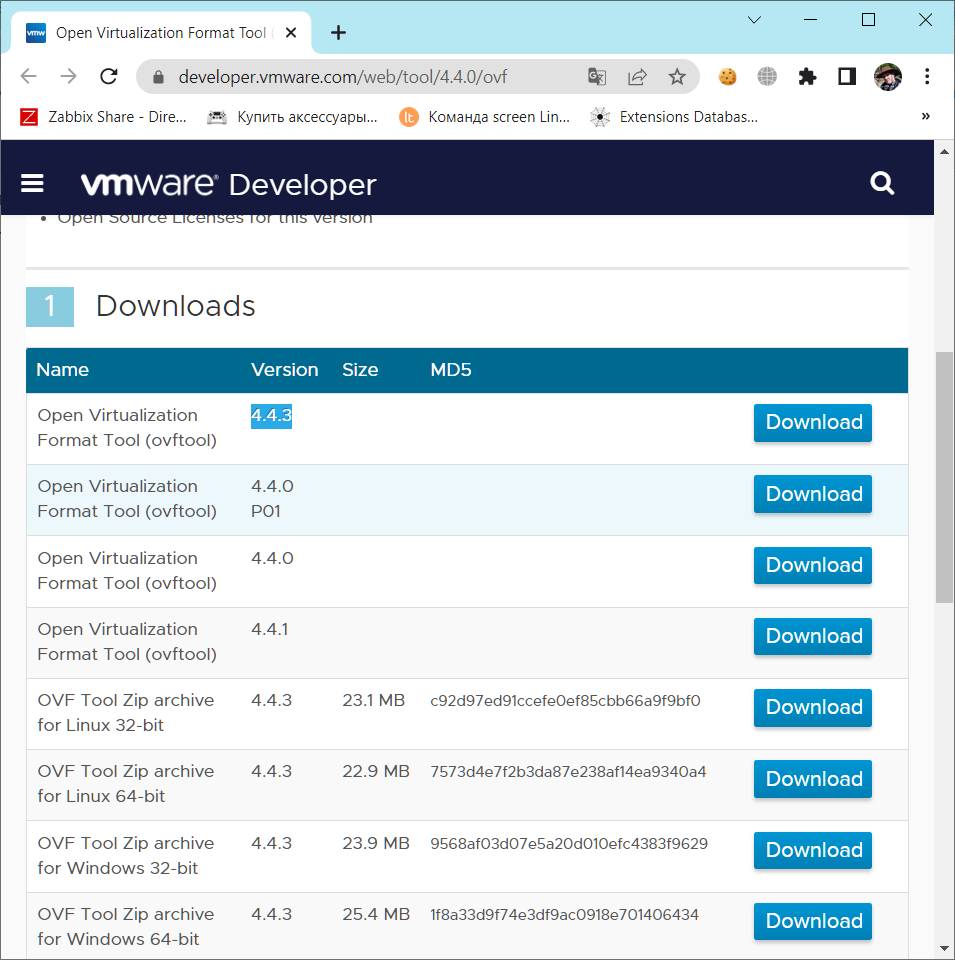Click the scrollbar down arrow
The width and height of the screenshot is (955, 960).
(x=944, y=950)
